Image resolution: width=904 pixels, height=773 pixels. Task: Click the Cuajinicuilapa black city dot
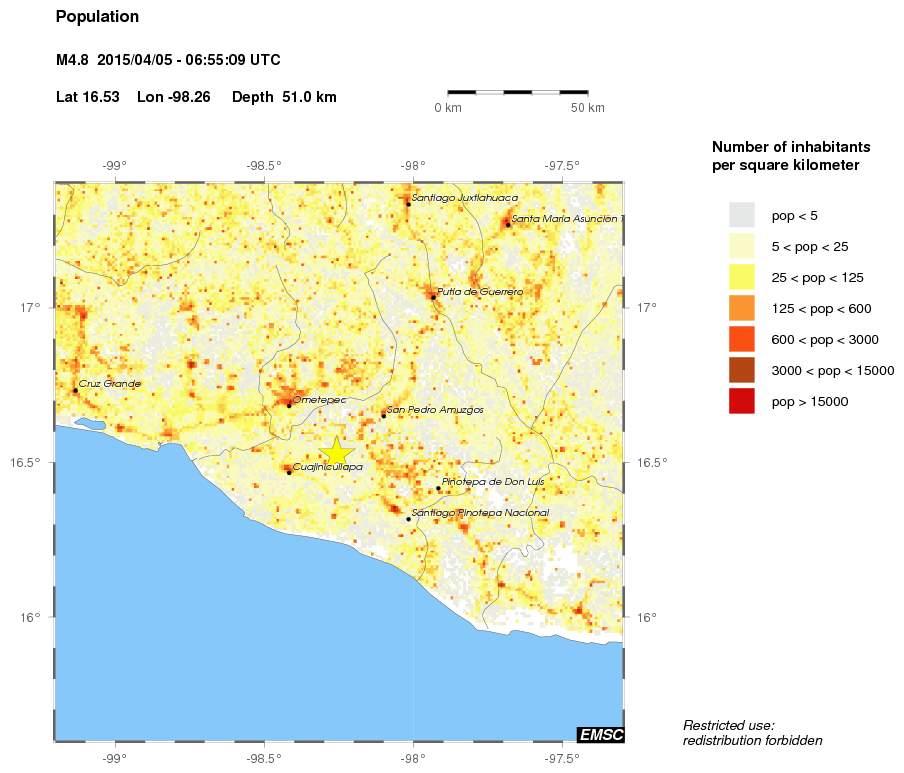coord(289,473)
